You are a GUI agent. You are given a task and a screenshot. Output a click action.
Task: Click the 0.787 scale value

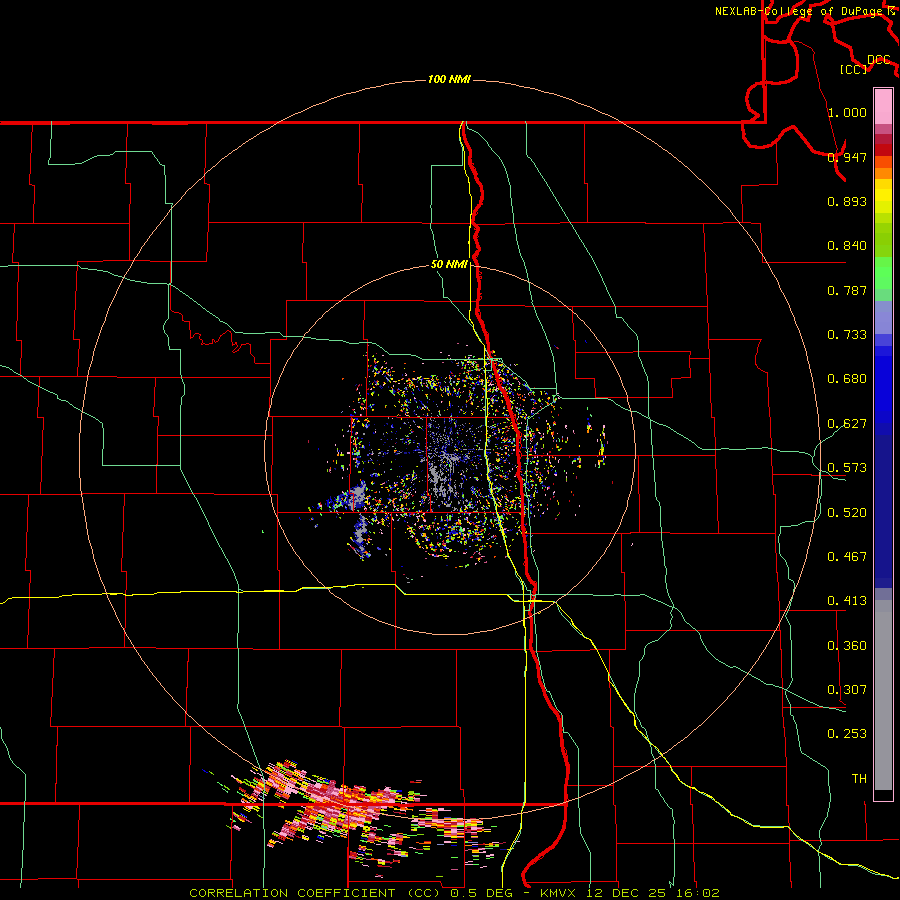tap(847, 290)
